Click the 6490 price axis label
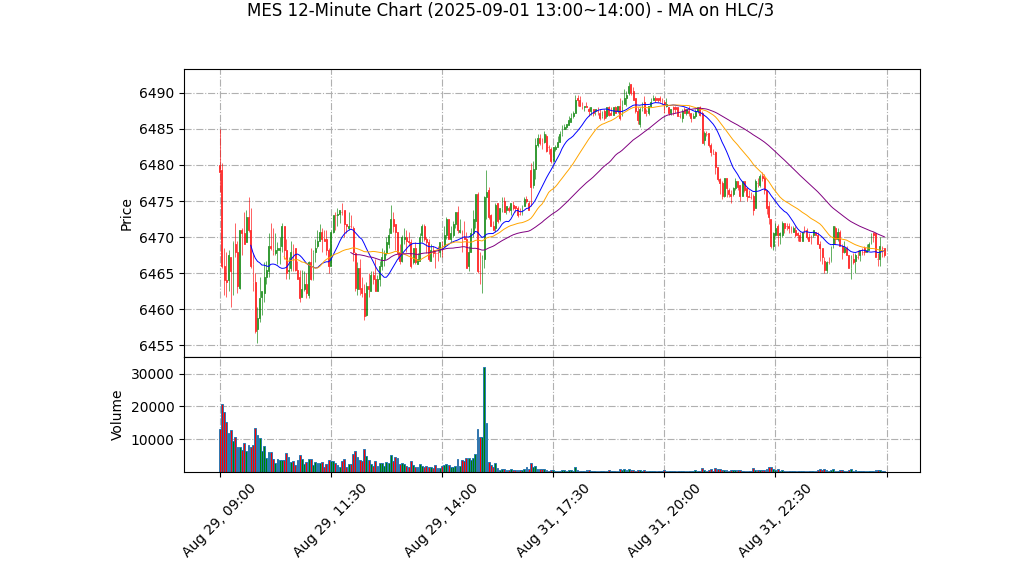The width and height of the screenshot is (1022, 575). (x=156, y=94)
